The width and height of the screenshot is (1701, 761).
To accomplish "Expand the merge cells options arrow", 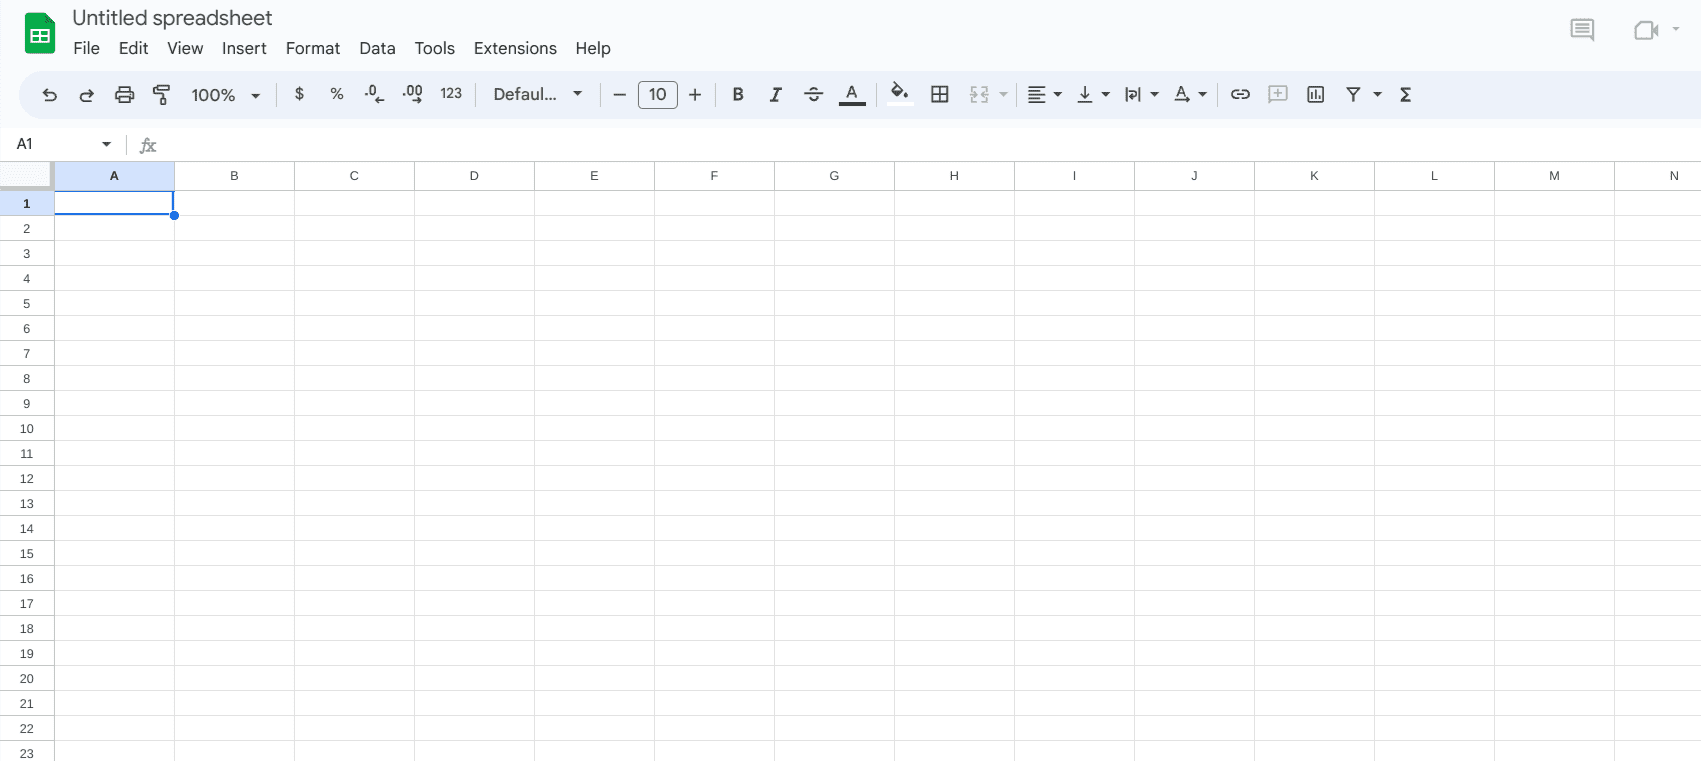I will (x=1003, y=94).
